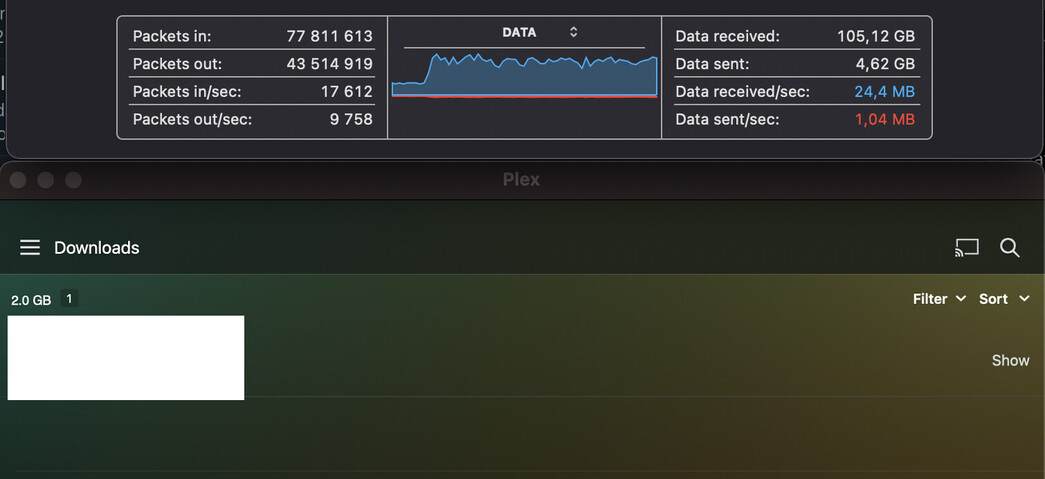1045x479 pixels.
Task: Click the item count badge showing 1
Action: point(70,298)
